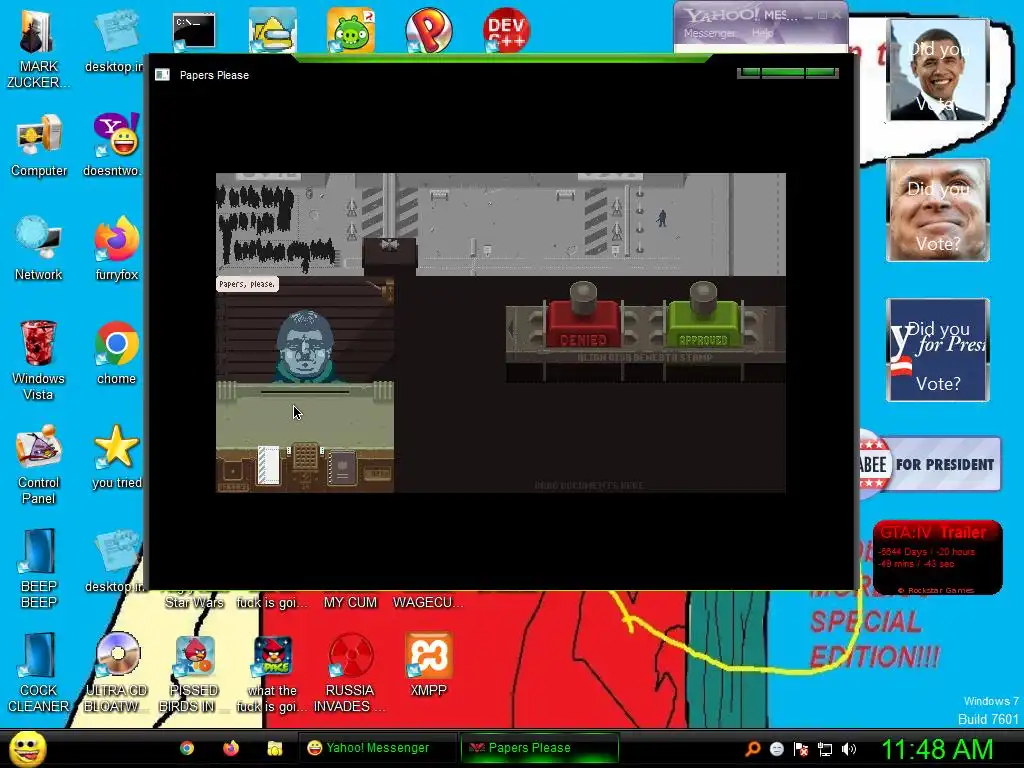
Task: Open desktop.ini beside MARK ZUCKER icon
Action: (116, 40)
